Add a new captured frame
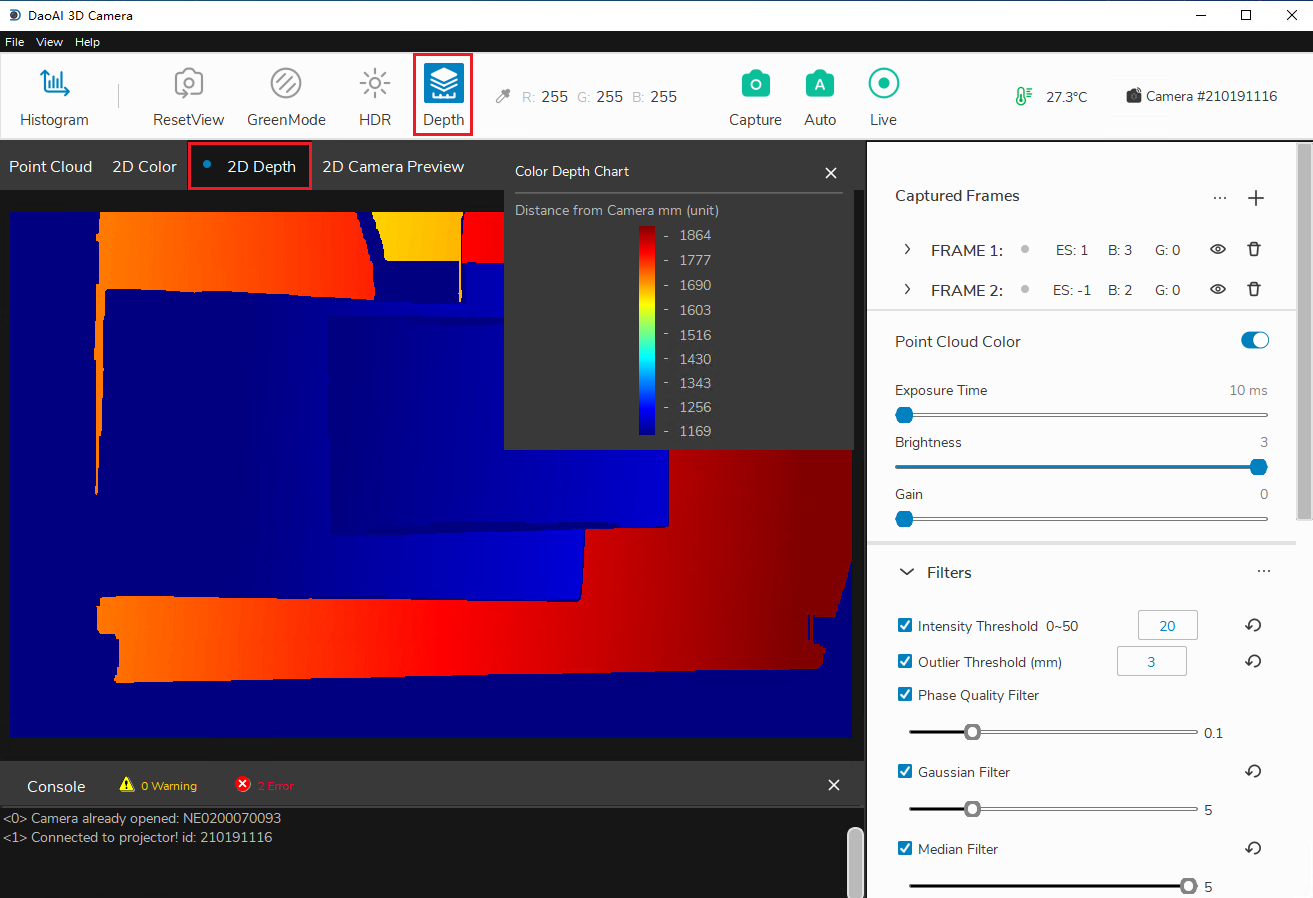This screenshot has width=1313, height=898. pyautogui.click(x=1256, y=198)
